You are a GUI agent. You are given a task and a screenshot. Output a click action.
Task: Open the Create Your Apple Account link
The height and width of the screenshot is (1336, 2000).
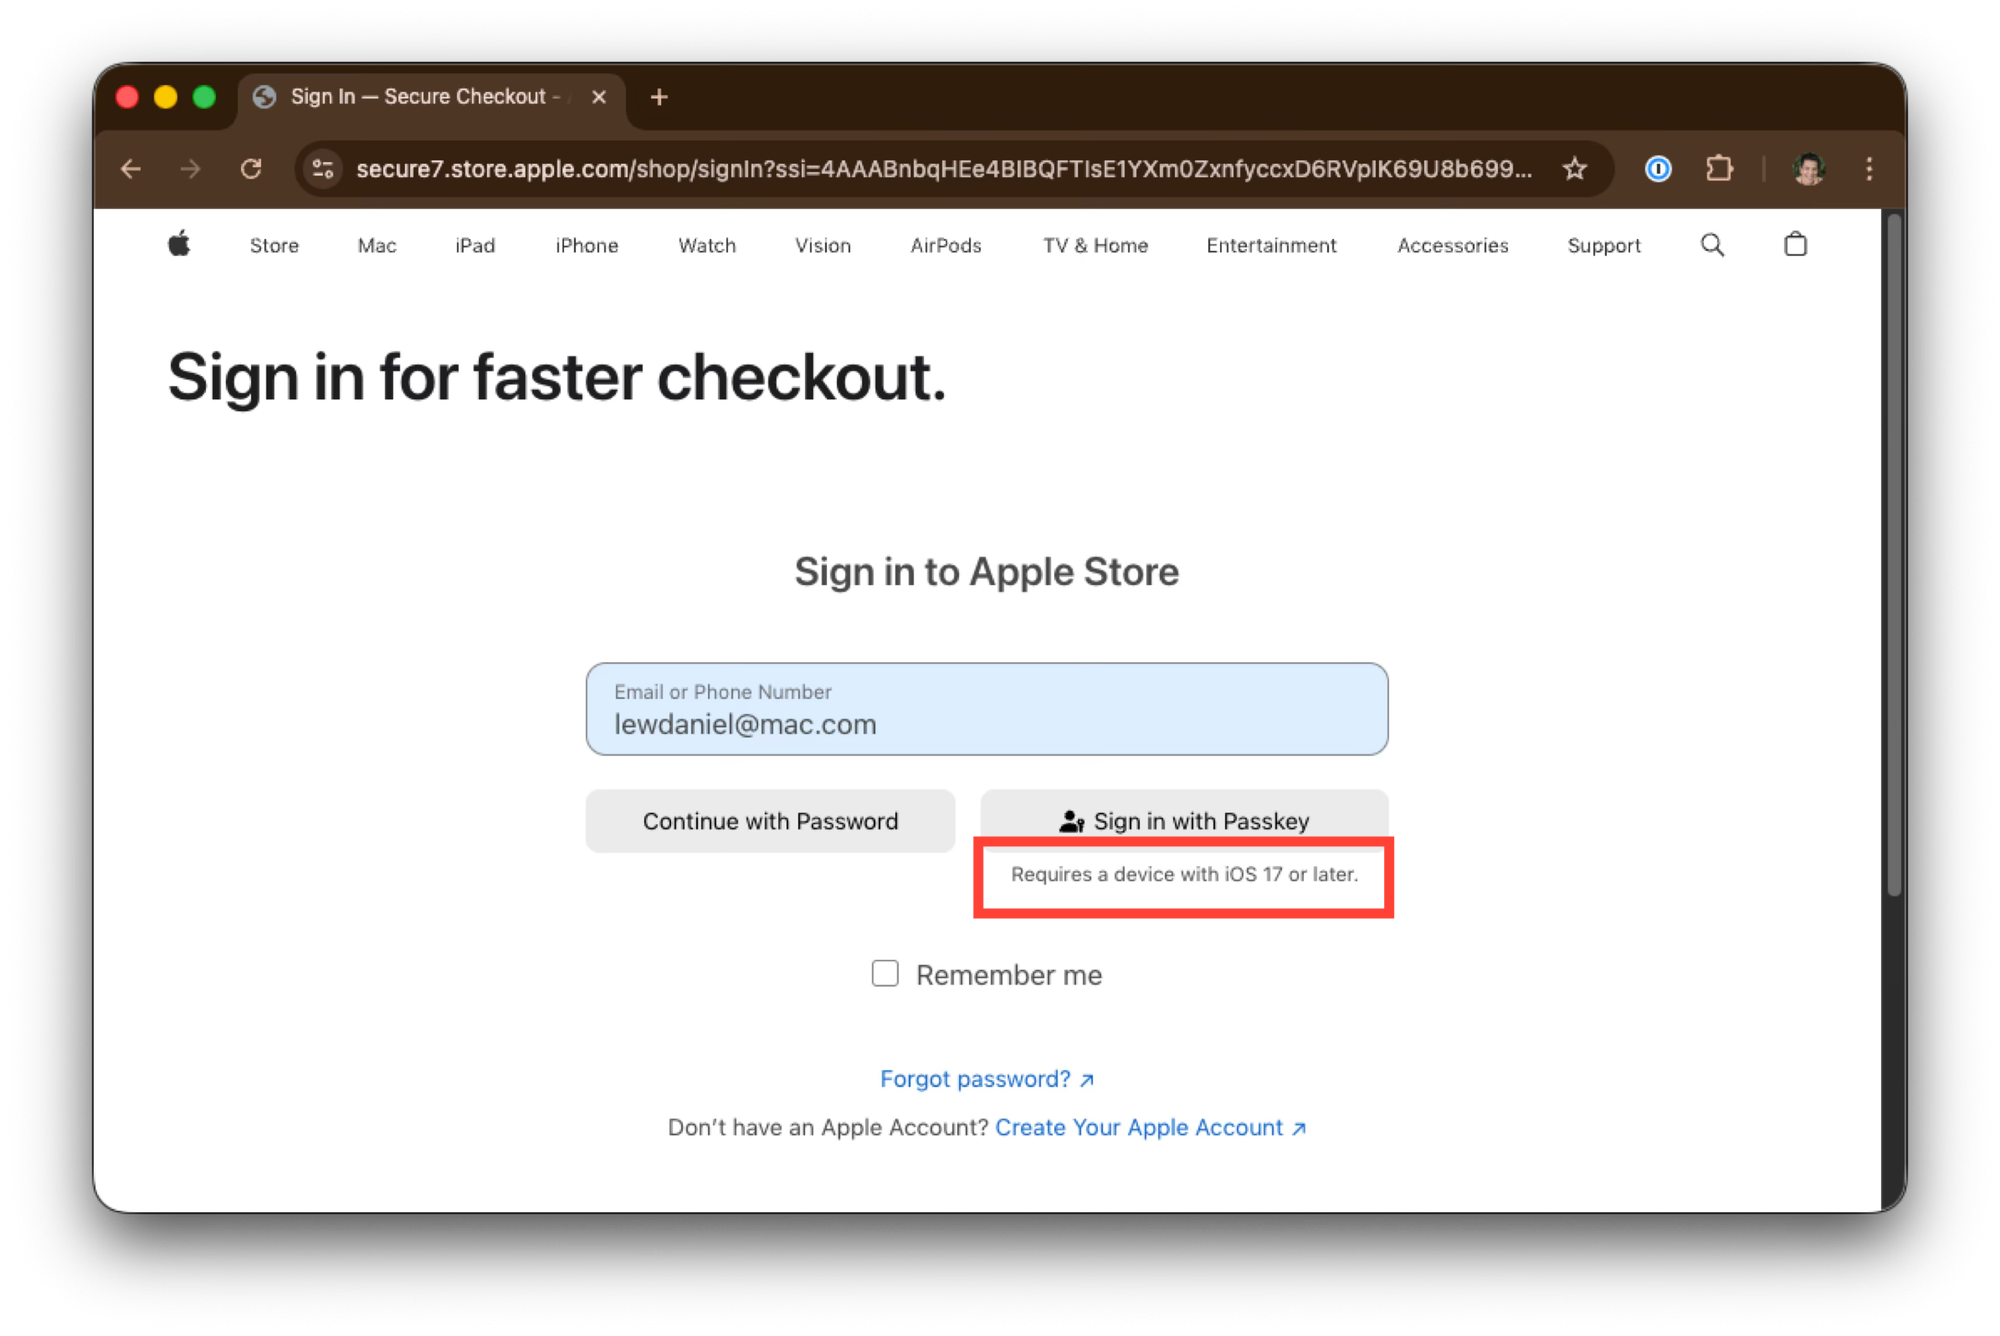pyautogui.click(x=1151, y=1127)
